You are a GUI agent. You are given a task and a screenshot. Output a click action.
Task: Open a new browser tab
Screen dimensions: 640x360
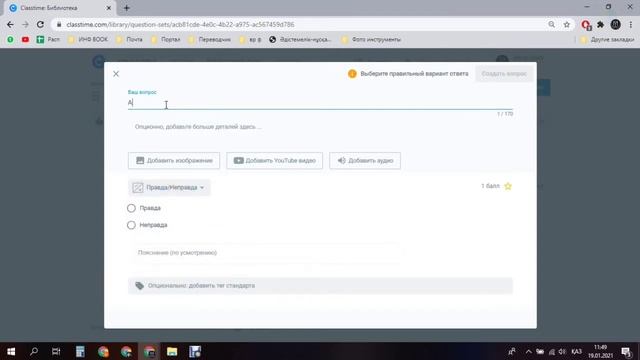tap(127, 8)
